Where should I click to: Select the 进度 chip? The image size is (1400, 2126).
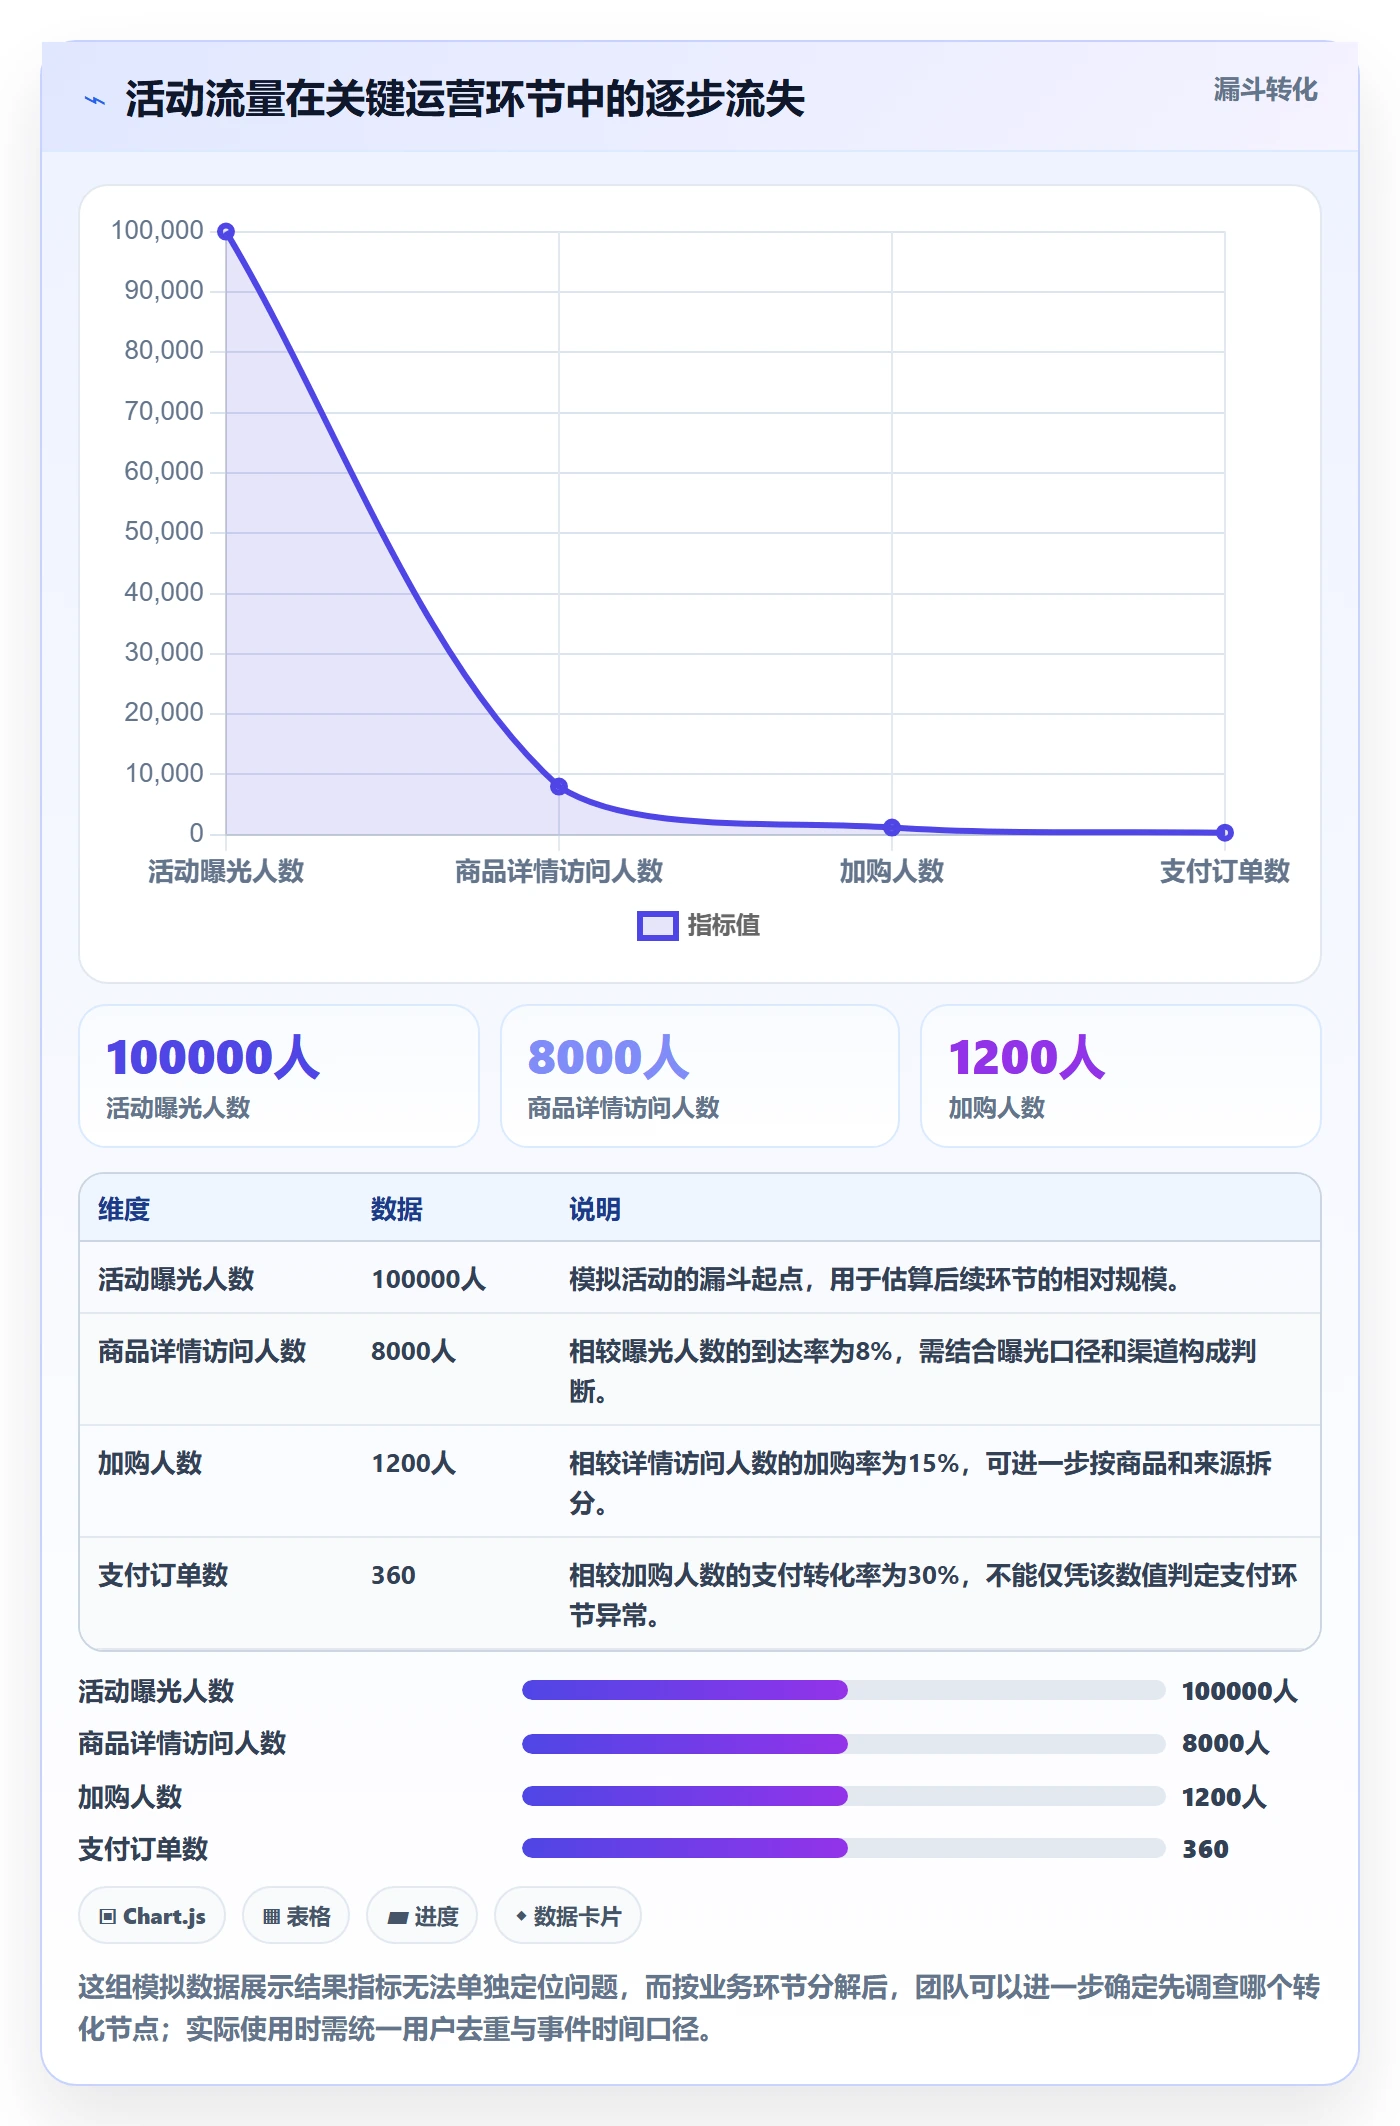[x=422, y=1916]
